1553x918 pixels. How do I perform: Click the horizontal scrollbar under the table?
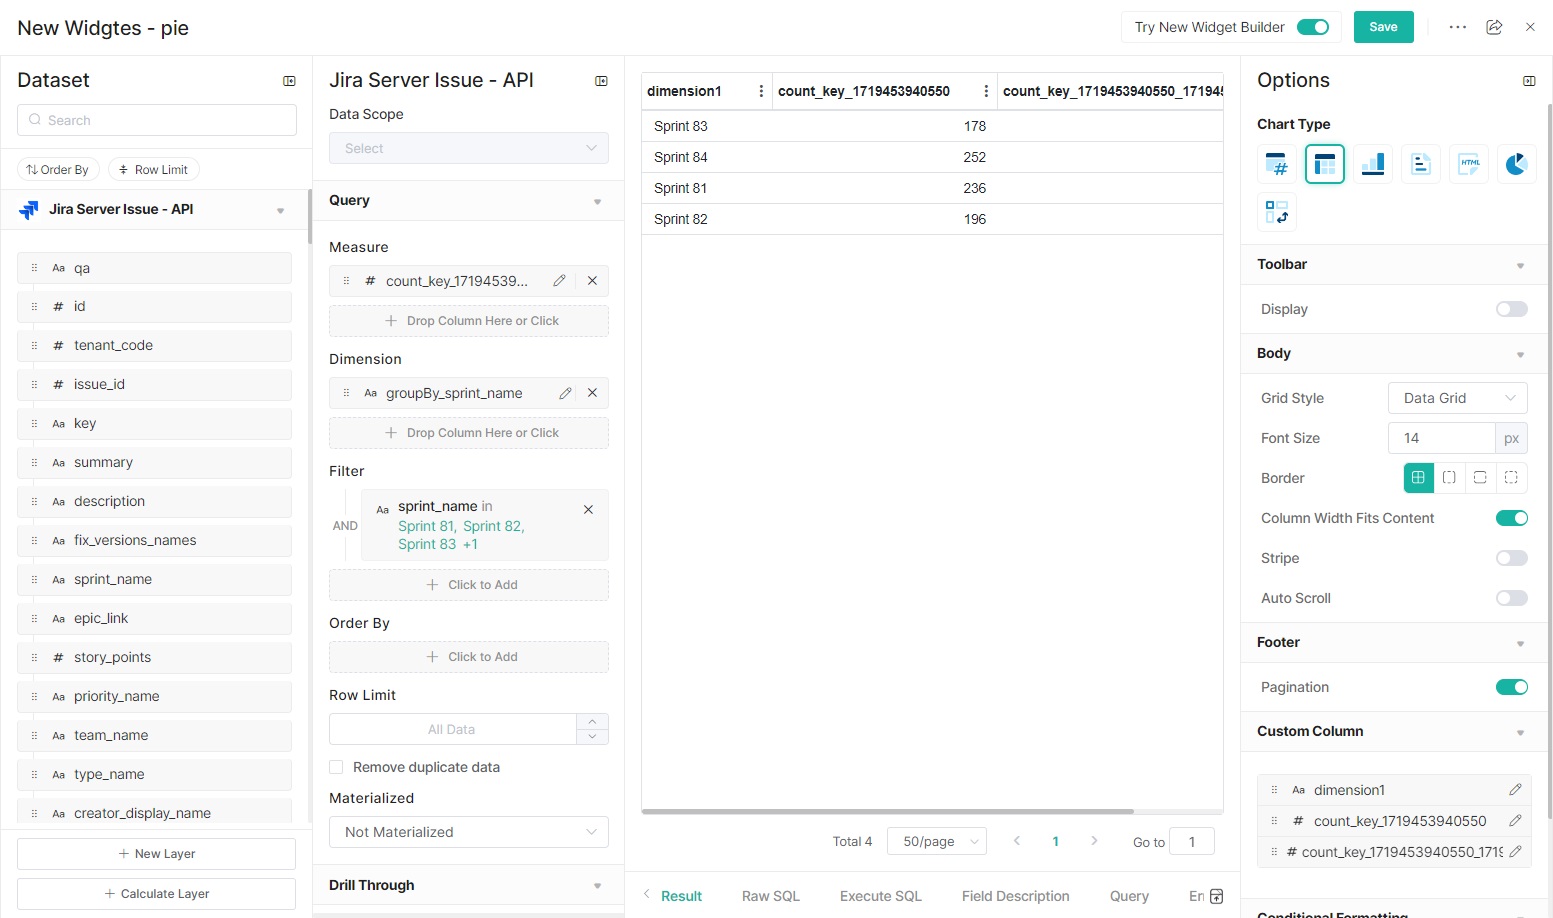pyautogui.click(x=887, y=811)
